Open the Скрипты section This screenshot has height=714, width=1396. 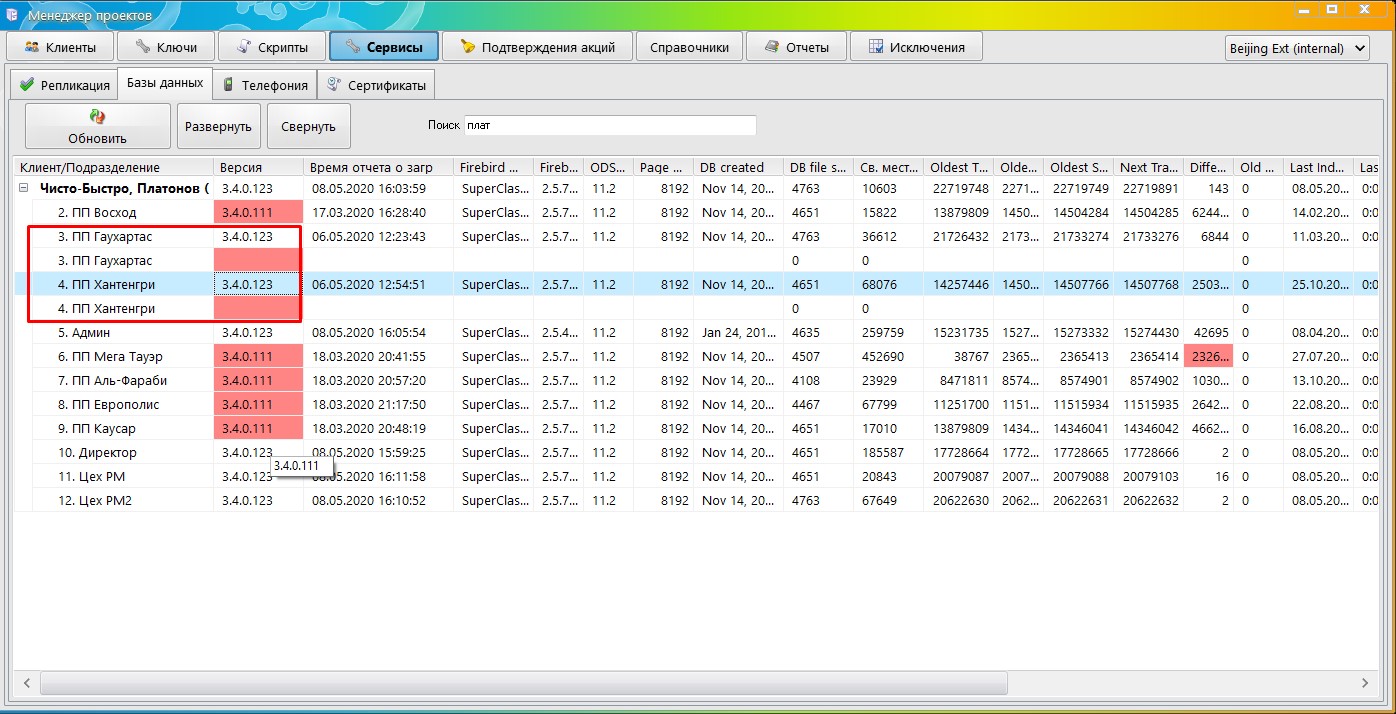(x=270, y=47)
